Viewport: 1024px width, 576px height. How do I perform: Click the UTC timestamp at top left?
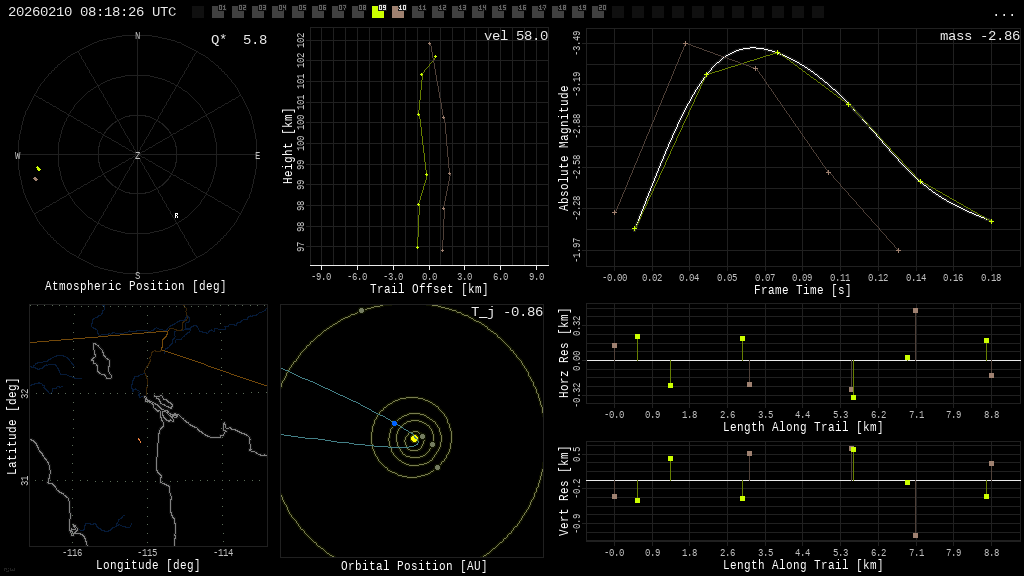[x=92, y=12]
